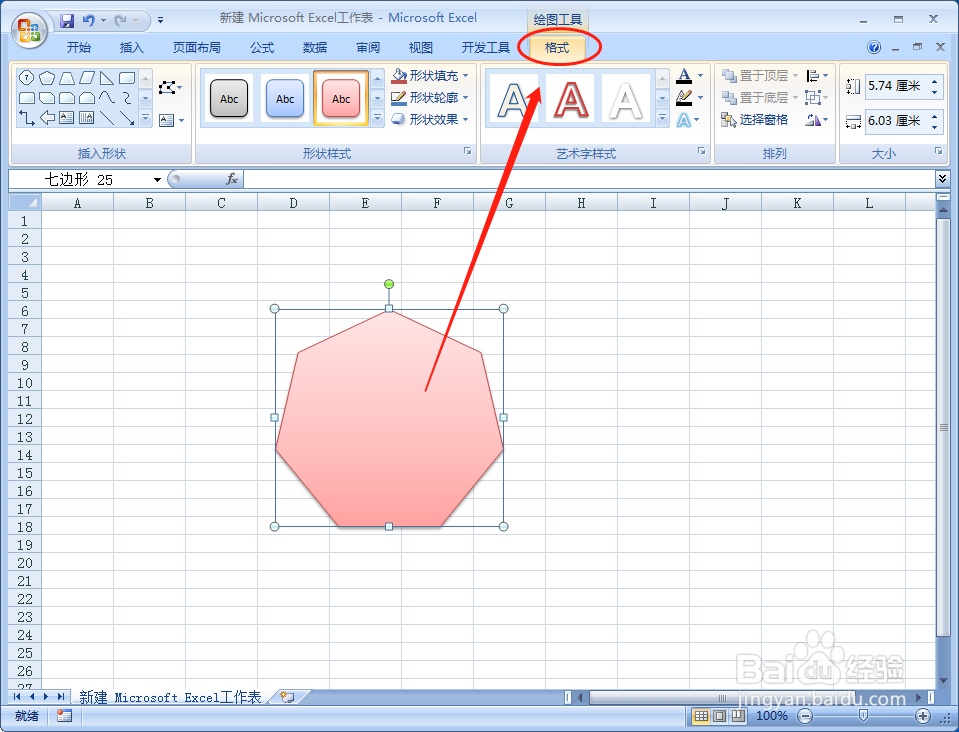This screenshot has width=959, height=732.
Task: Choose the parallelogram shape
Action: [87, 78]
